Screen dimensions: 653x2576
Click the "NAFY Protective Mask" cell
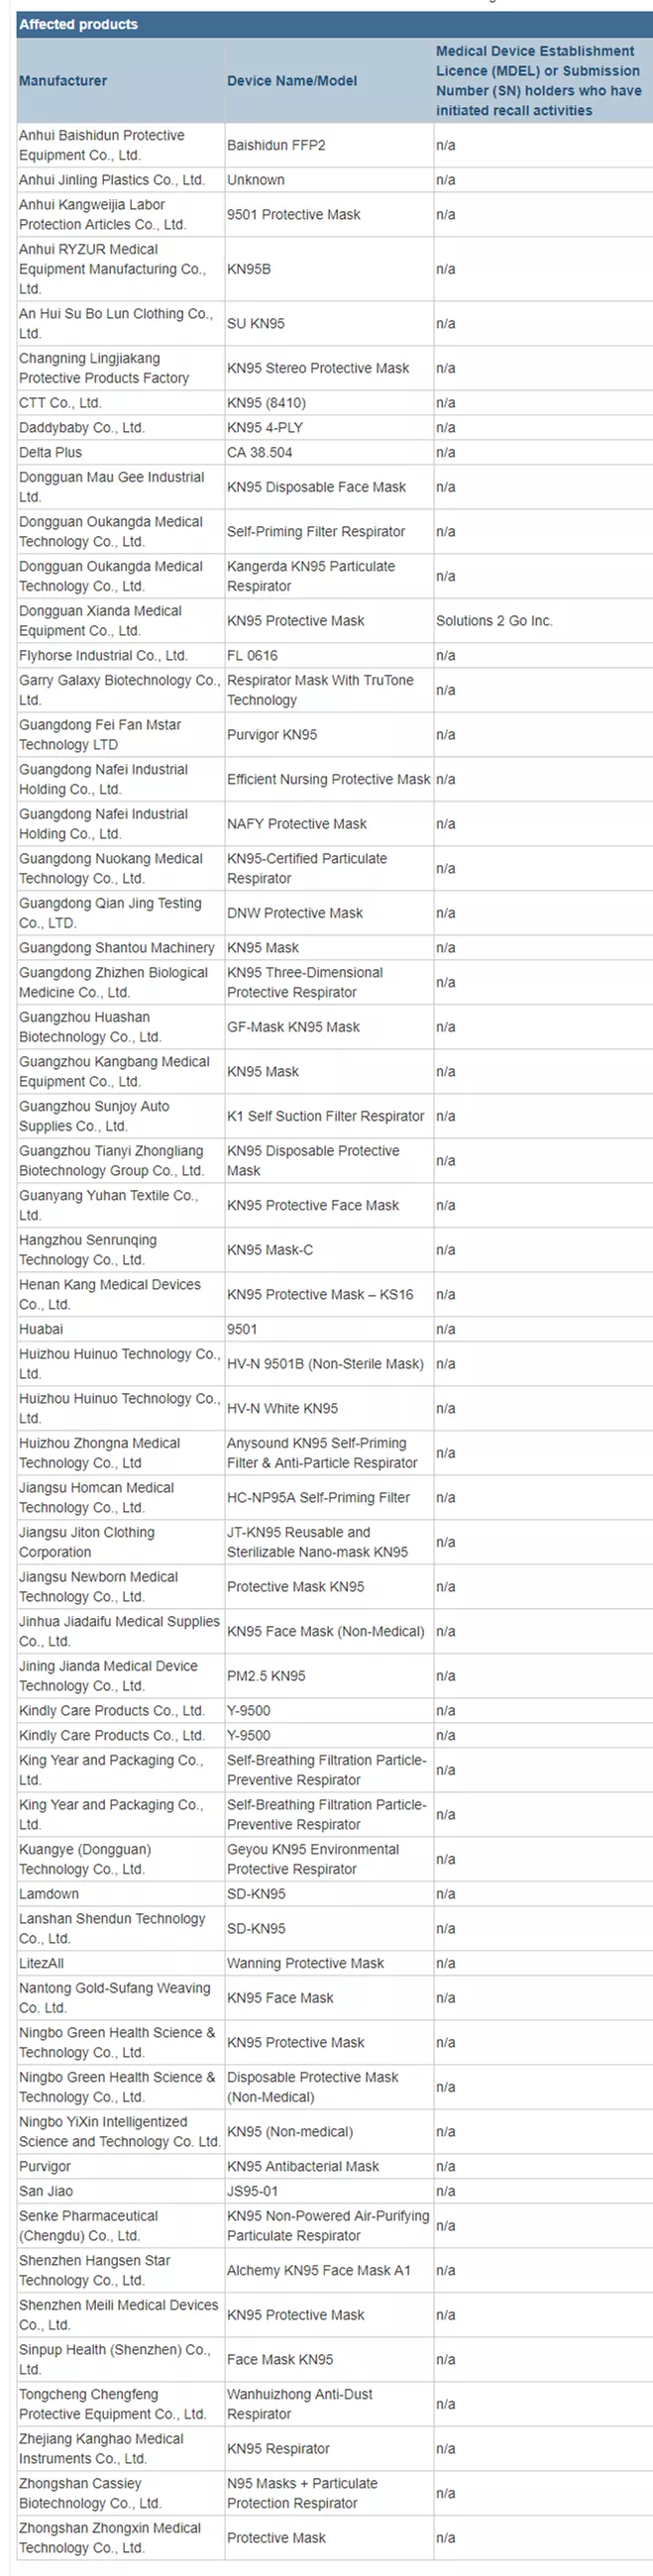(297, 824)
